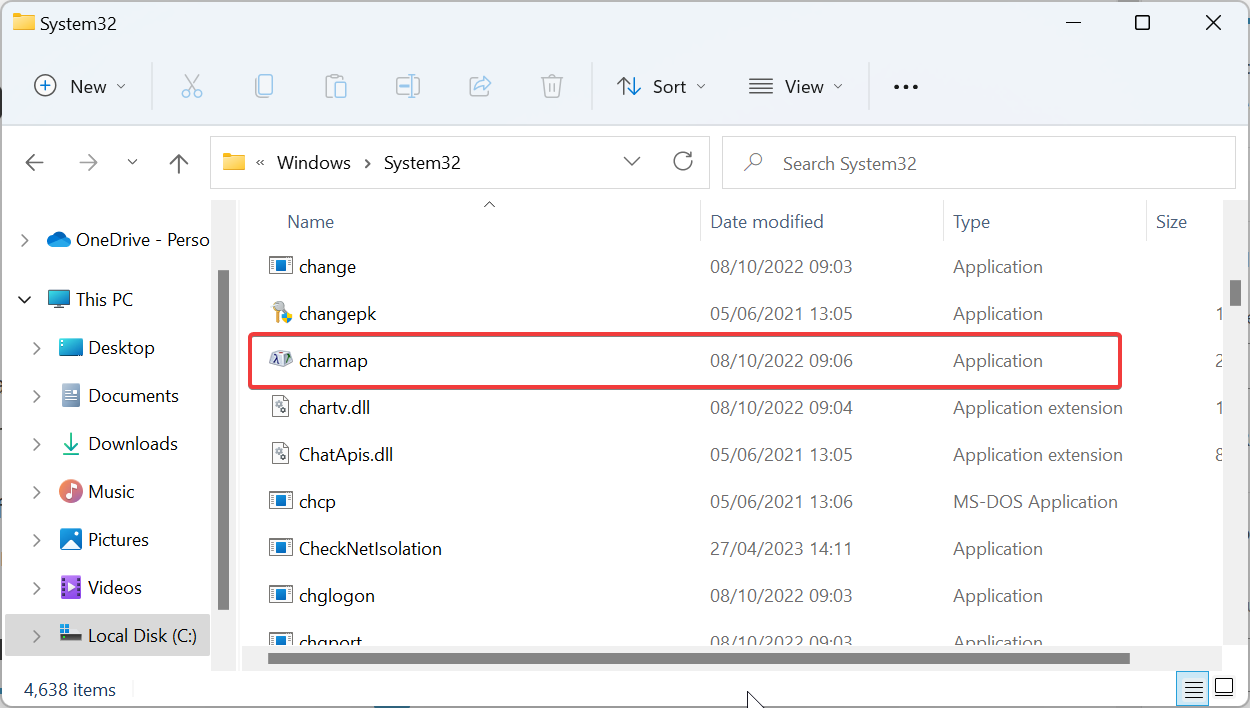Click the vertical scrollbar of the file list
Screen dimensions: 1250x708
click(x=1235, y=292)
